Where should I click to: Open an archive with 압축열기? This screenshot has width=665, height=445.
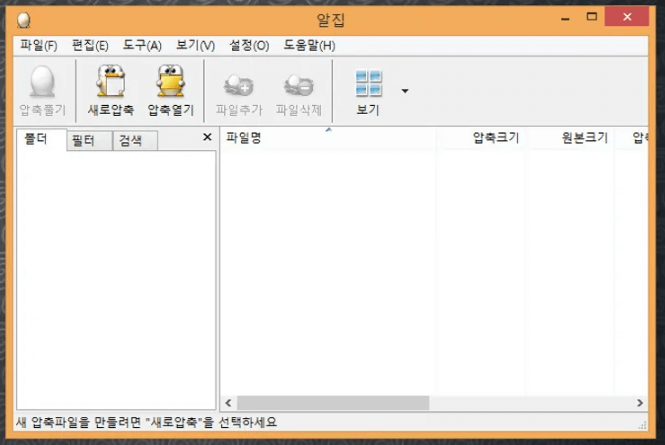click(x=170, y=91)
